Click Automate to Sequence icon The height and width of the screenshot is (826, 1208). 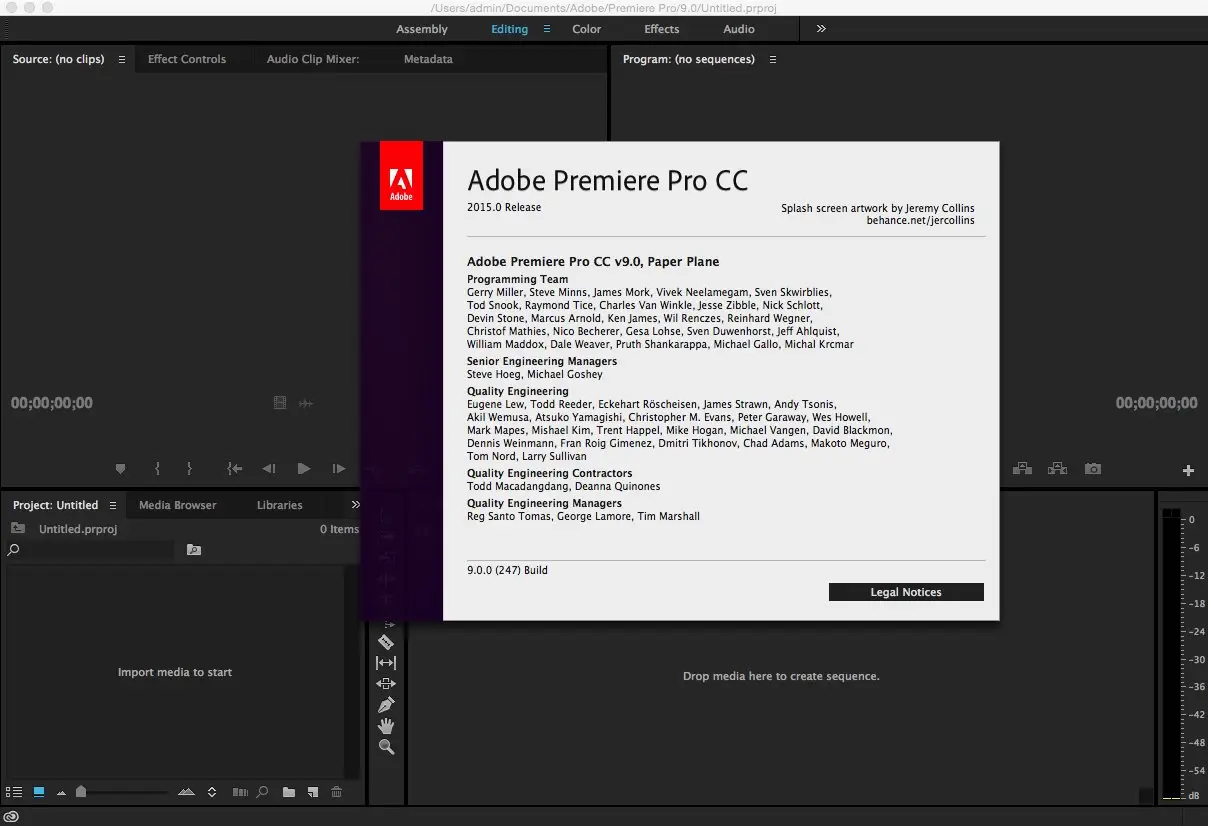coord(240,792)
